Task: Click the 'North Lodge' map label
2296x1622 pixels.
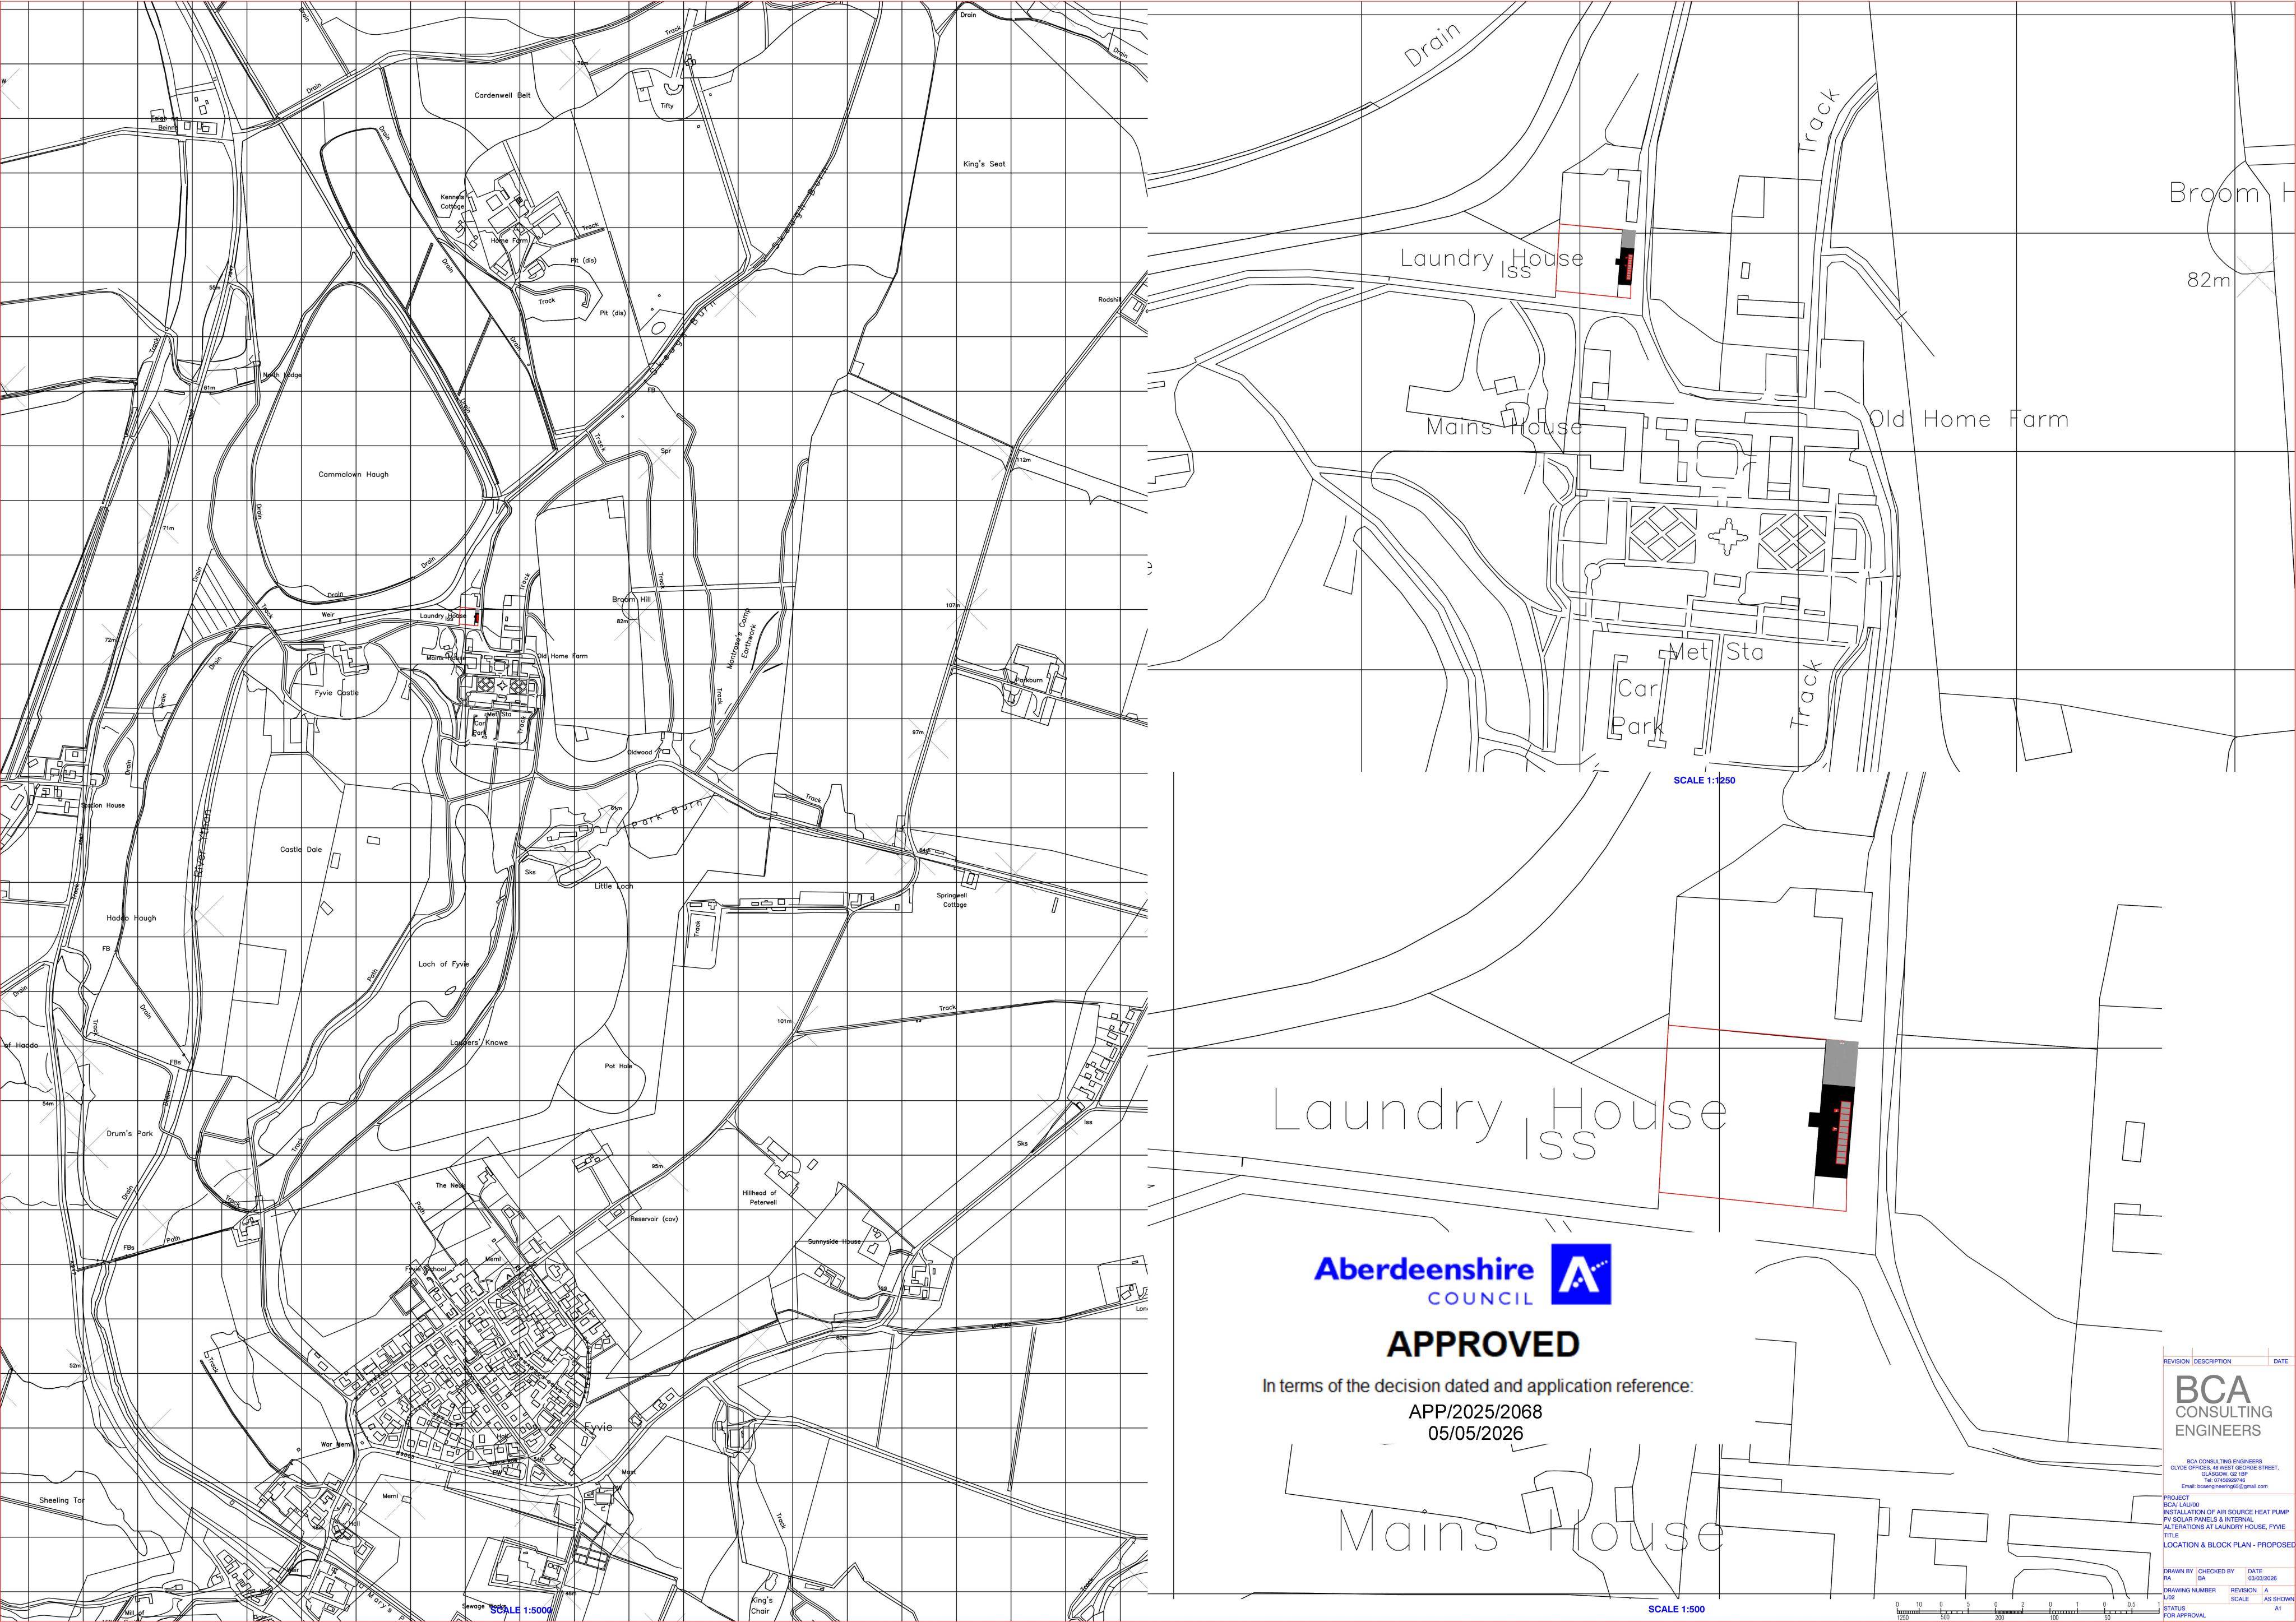Action: [282, 375]
